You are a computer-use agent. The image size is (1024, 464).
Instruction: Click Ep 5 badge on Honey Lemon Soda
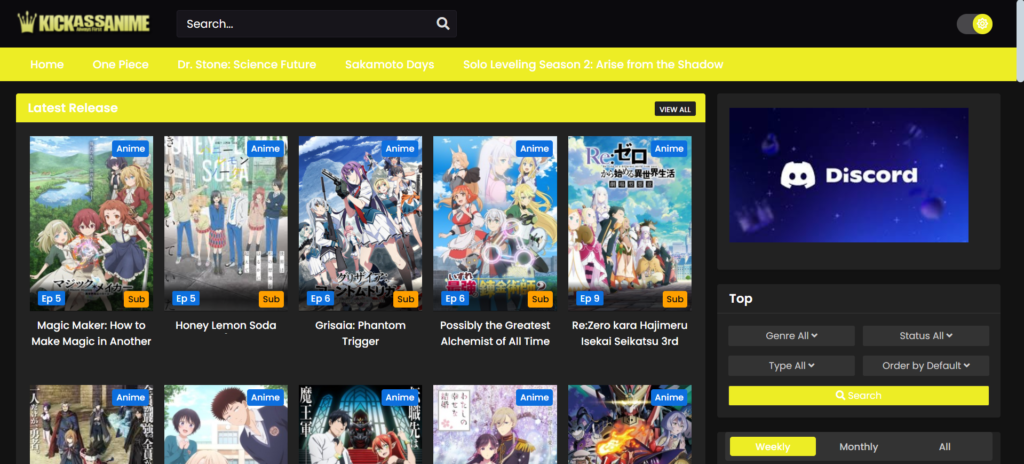[x=185, y=299]
